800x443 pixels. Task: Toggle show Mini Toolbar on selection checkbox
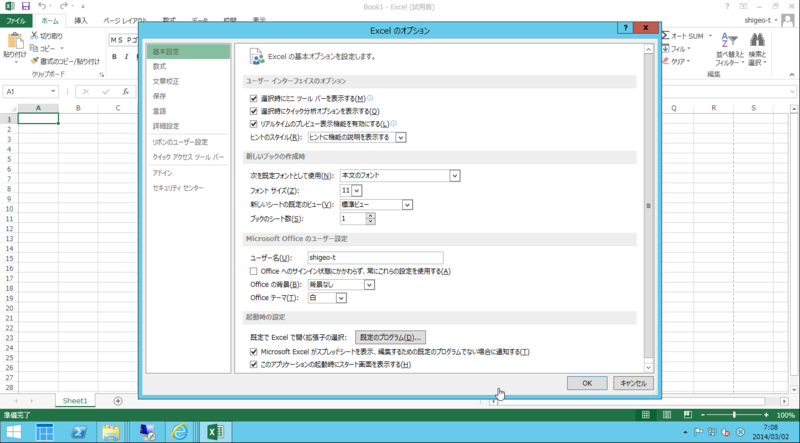254,99
